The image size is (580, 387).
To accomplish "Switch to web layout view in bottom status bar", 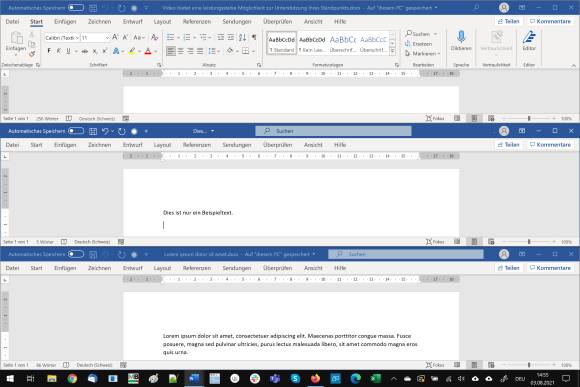I will click(491, 365).
